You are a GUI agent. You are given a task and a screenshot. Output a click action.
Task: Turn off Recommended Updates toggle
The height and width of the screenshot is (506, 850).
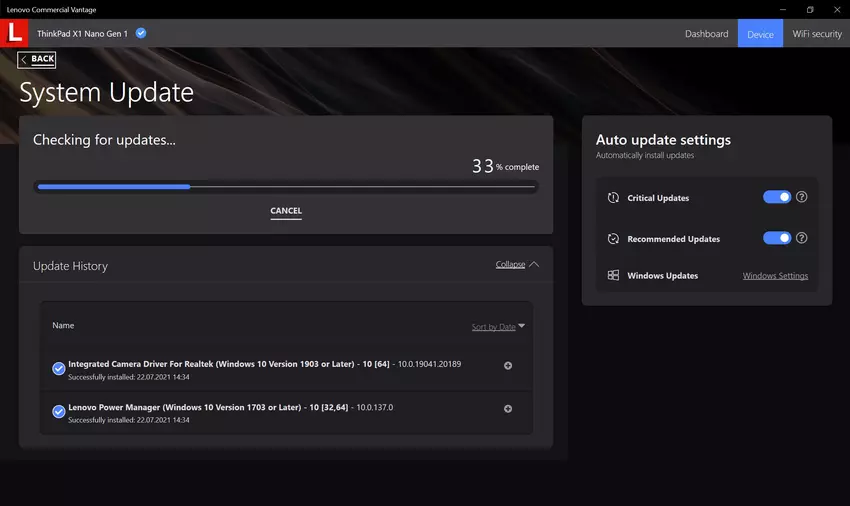point(777,238)
